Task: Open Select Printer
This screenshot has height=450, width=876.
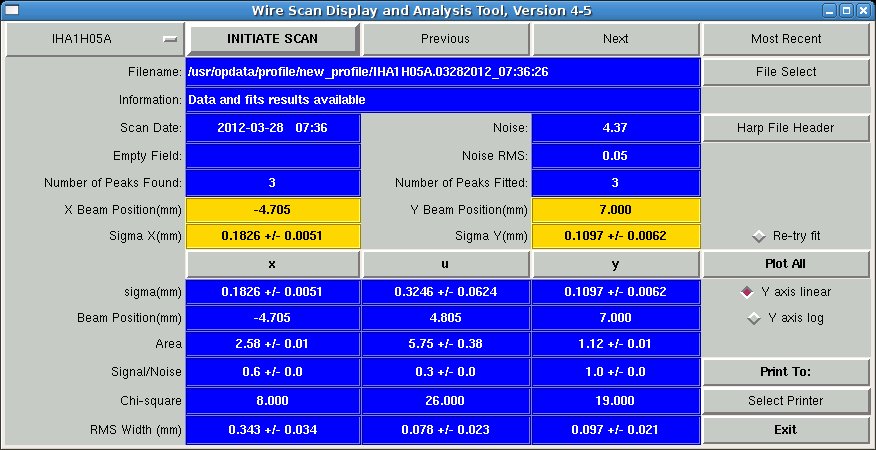Action: [x=785, y=401]
